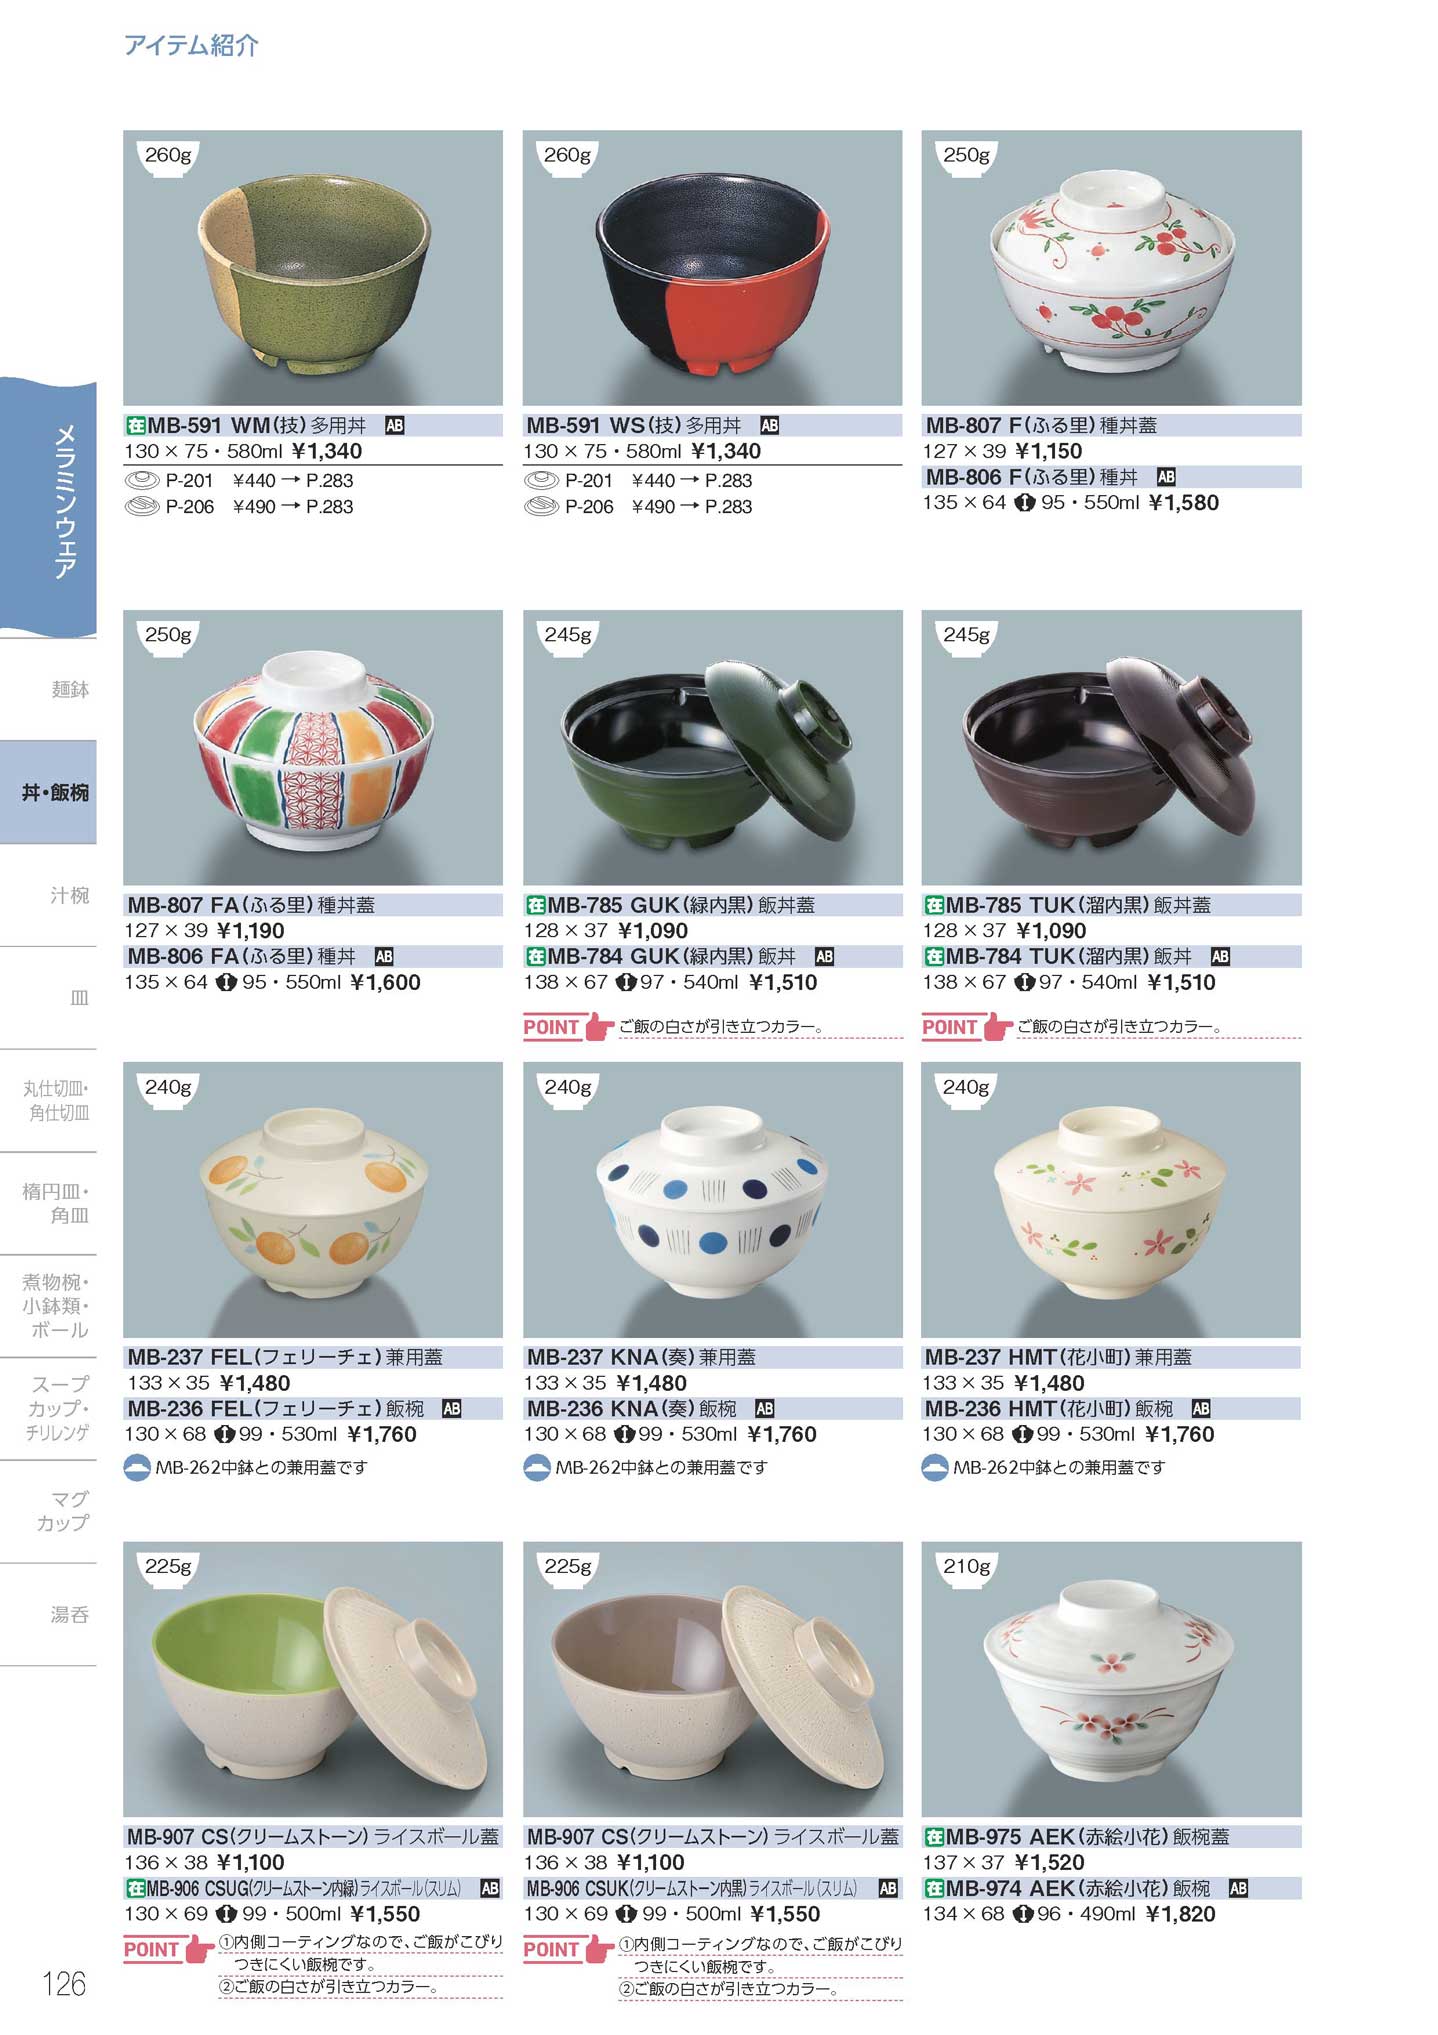Click the 260g weight badge on the green bowl
The height and width of the screenshot is (2035, 1438).
tap(168, 156)
